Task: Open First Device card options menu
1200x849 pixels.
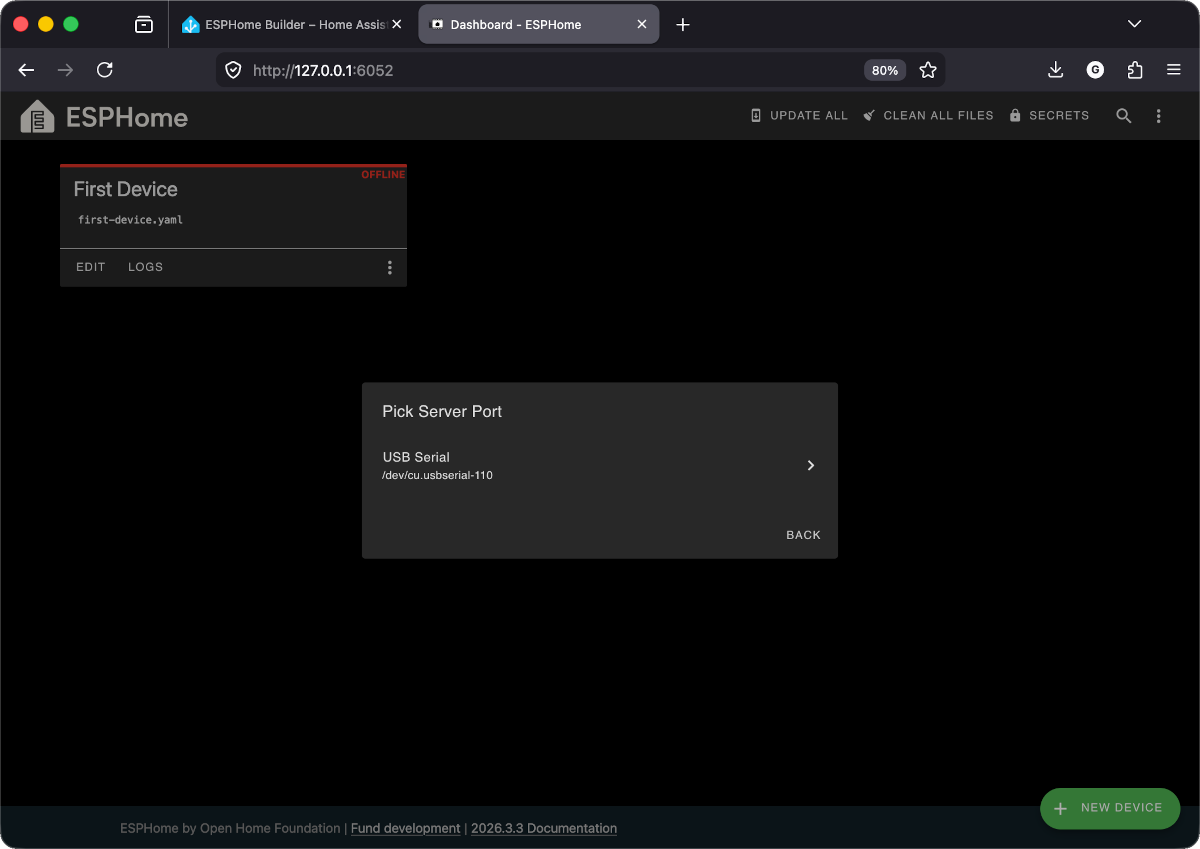Action: tap(390, 268)
